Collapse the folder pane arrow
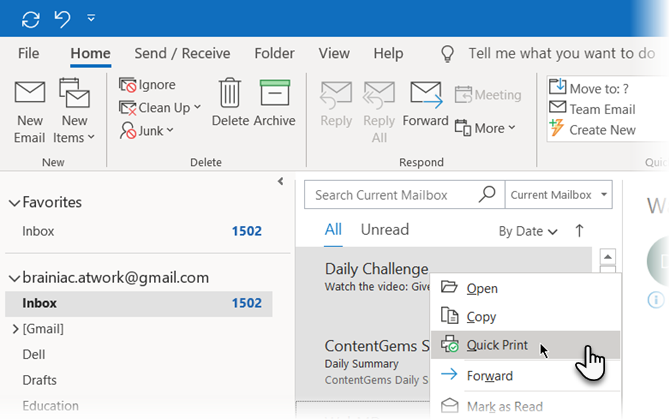 (x=280, y=181)
